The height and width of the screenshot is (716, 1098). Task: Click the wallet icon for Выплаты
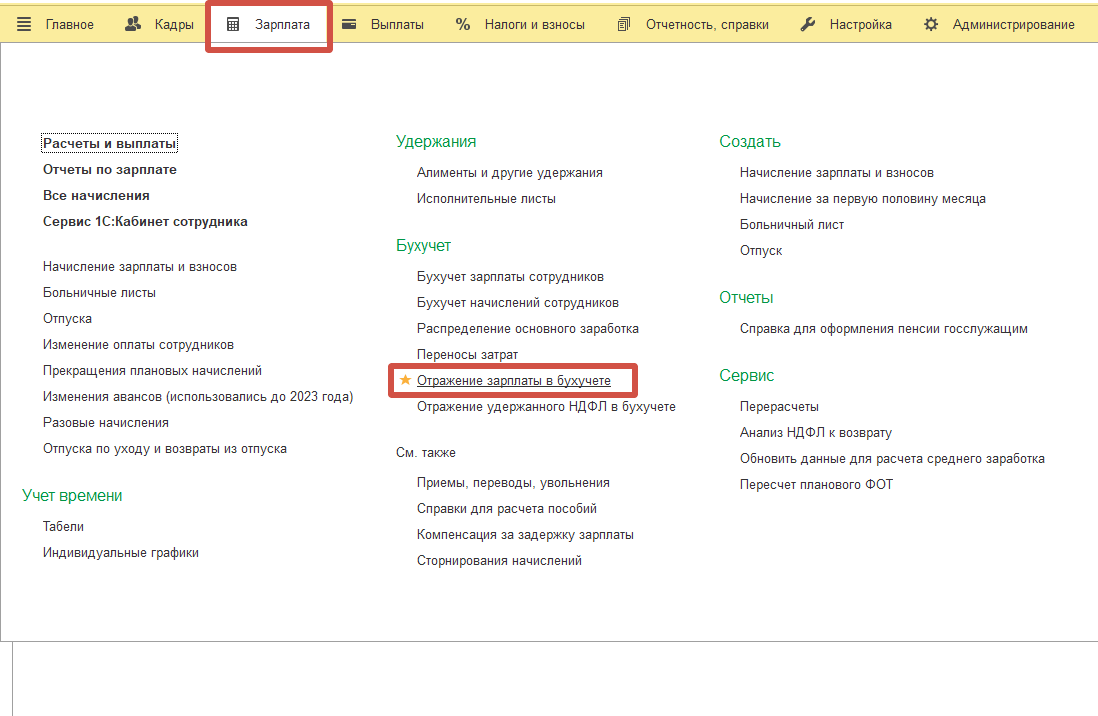click(x=349, y=25)
